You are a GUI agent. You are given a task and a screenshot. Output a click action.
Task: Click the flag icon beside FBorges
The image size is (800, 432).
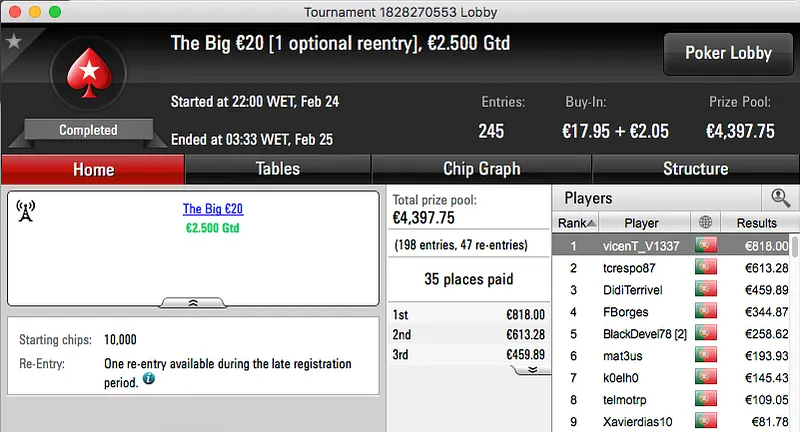click(707, 312)
